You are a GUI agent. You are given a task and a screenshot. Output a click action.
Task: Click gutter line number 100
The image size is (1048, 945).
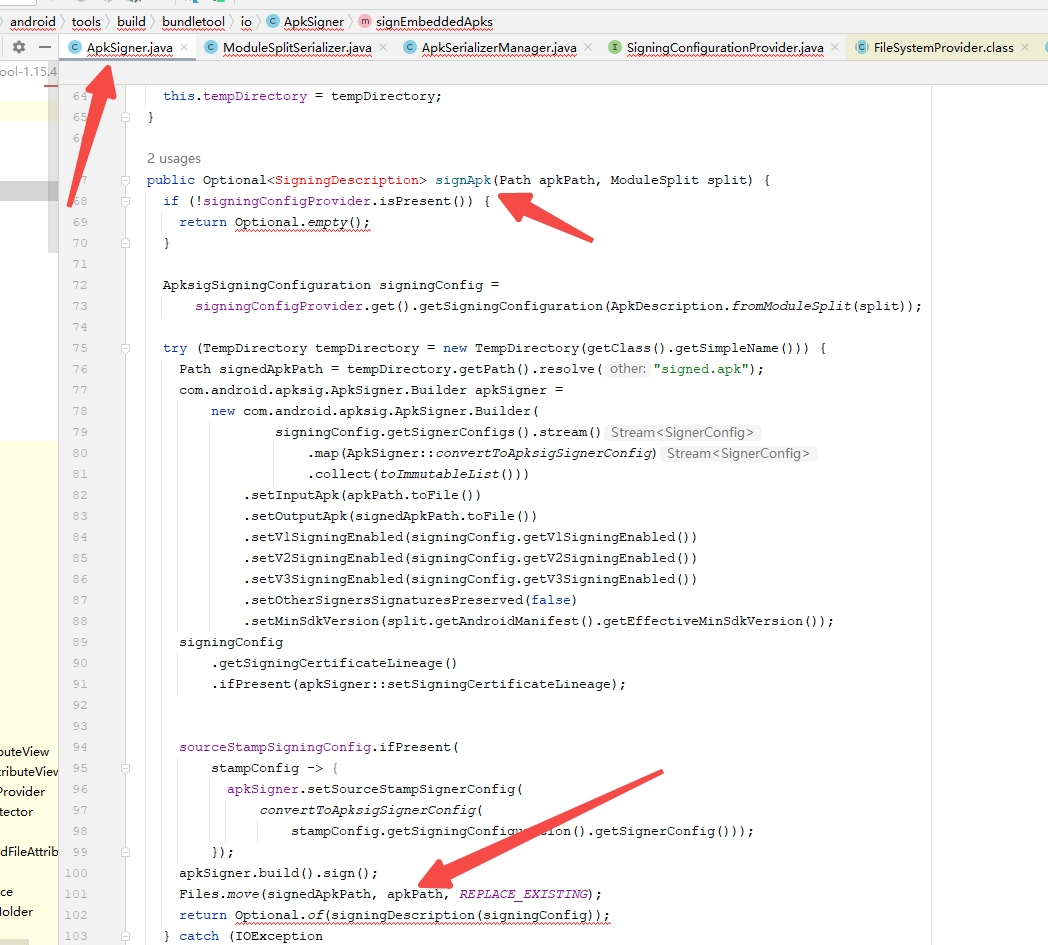76,873
